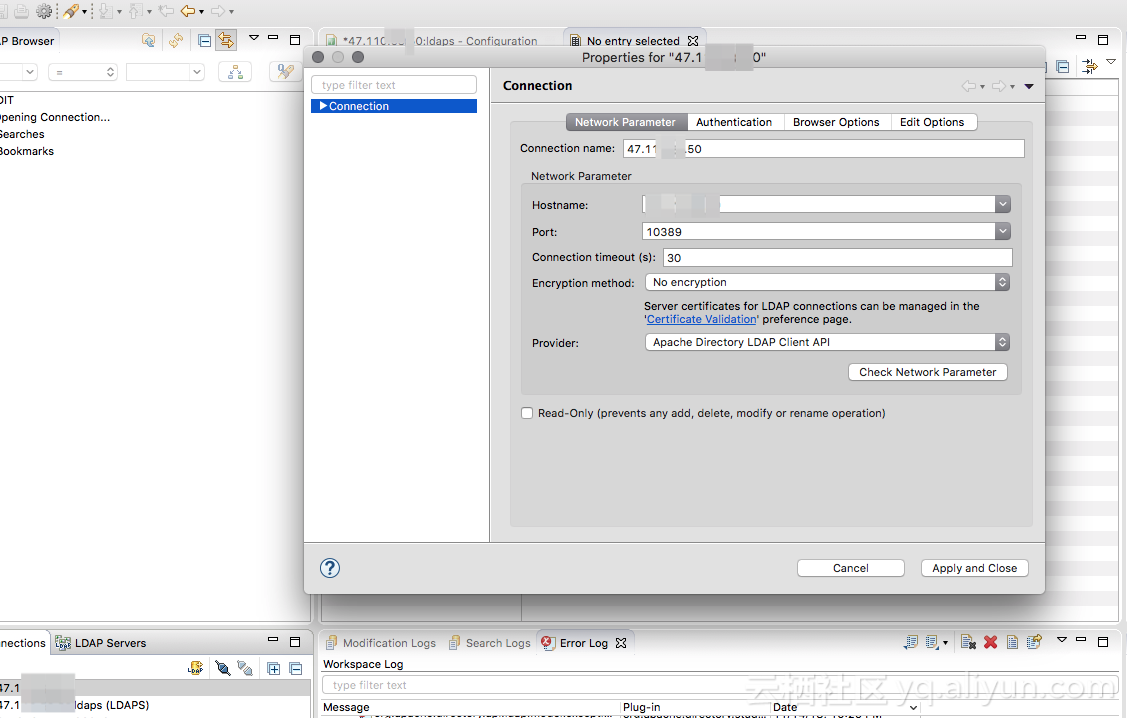Click the next annotation icon in the main toolbar
The height and width of the screenshot is (718, 1127).
tap(106, 11)
